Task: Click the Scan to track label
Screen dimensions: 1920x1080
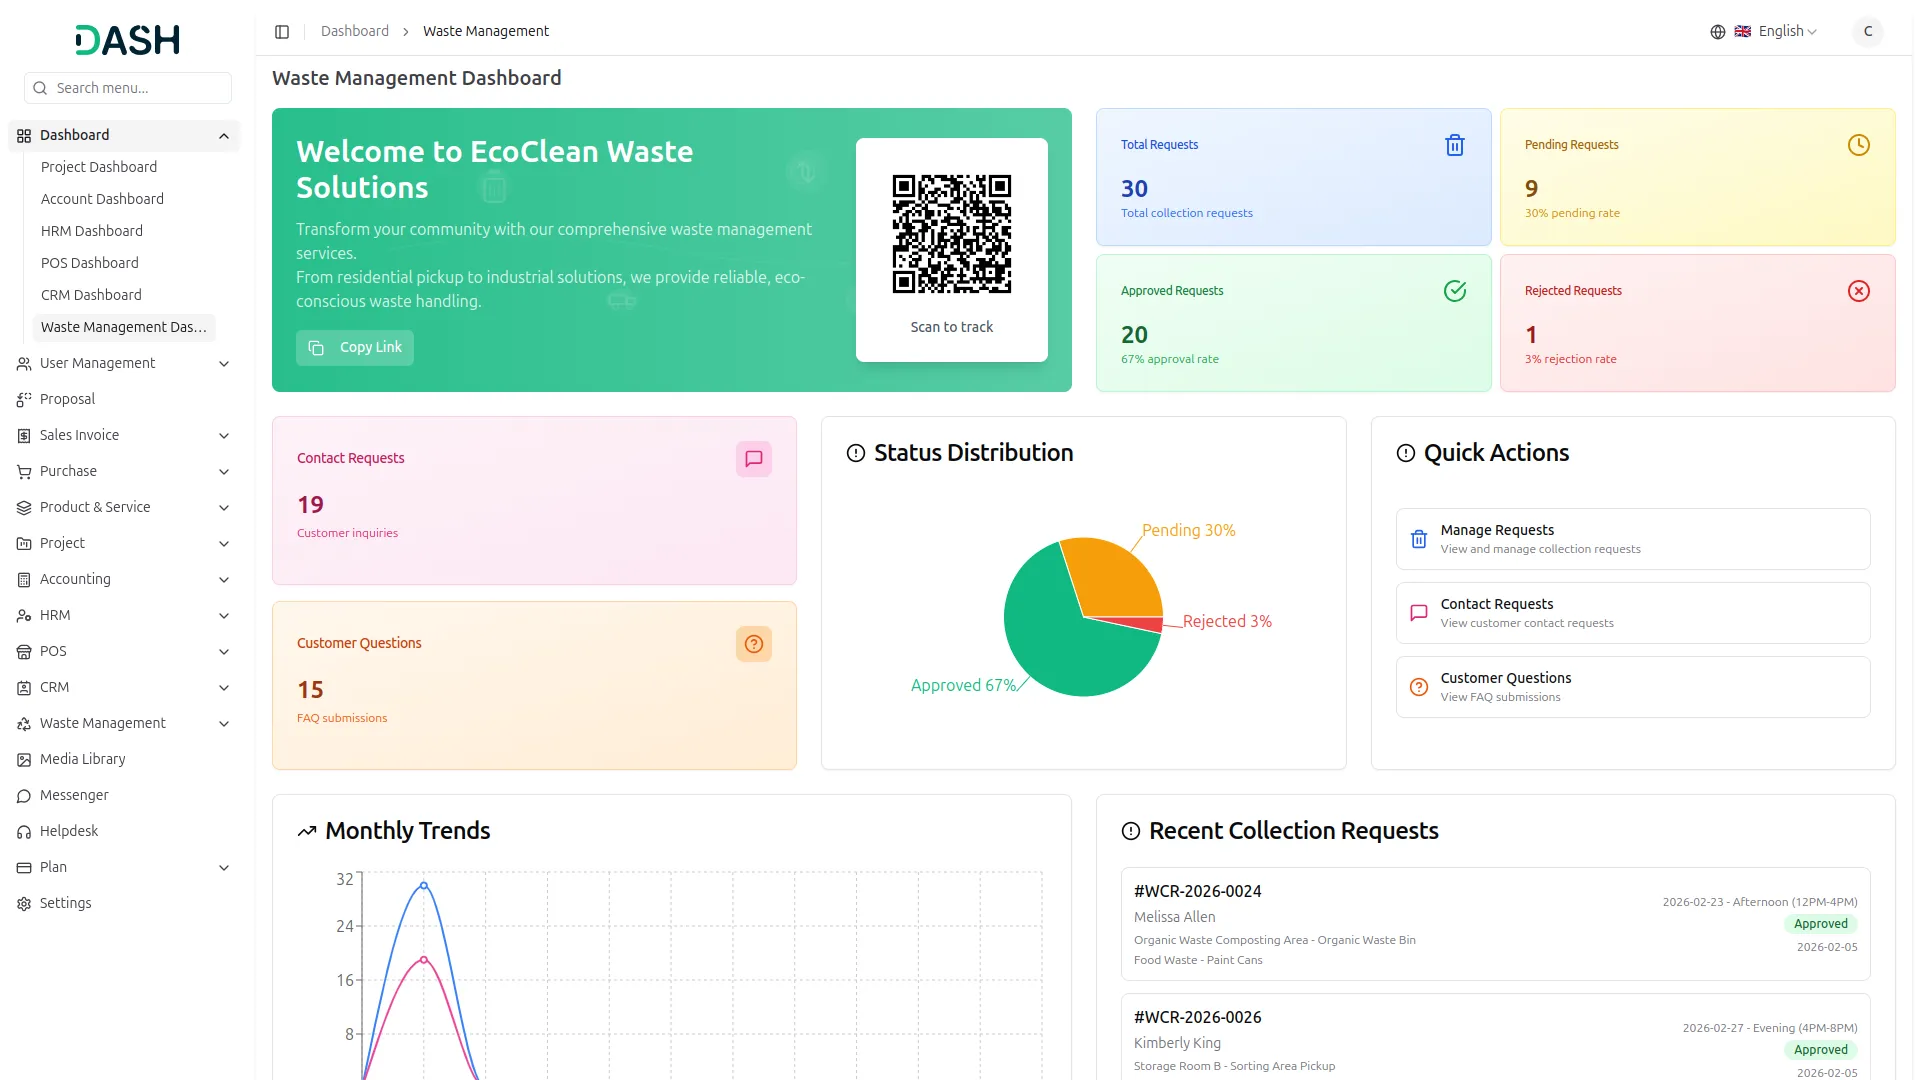Action: (x=951, y=327)
